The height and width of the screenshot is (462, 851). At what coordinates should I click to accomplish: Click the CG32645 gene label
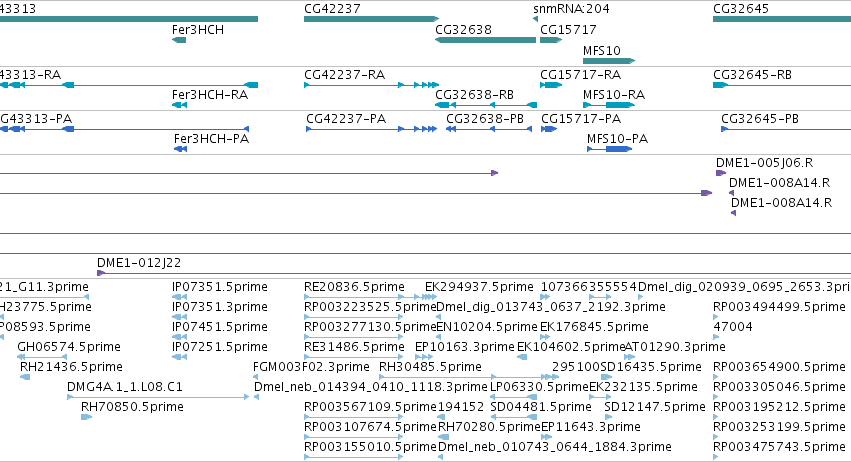pos(741,9)
